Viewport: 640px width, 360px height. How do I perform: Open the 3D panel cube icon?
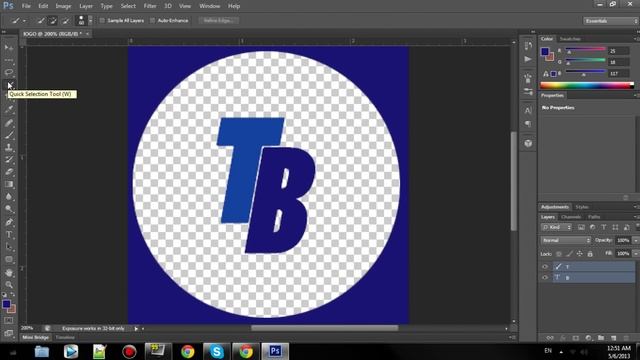point(528,143)
